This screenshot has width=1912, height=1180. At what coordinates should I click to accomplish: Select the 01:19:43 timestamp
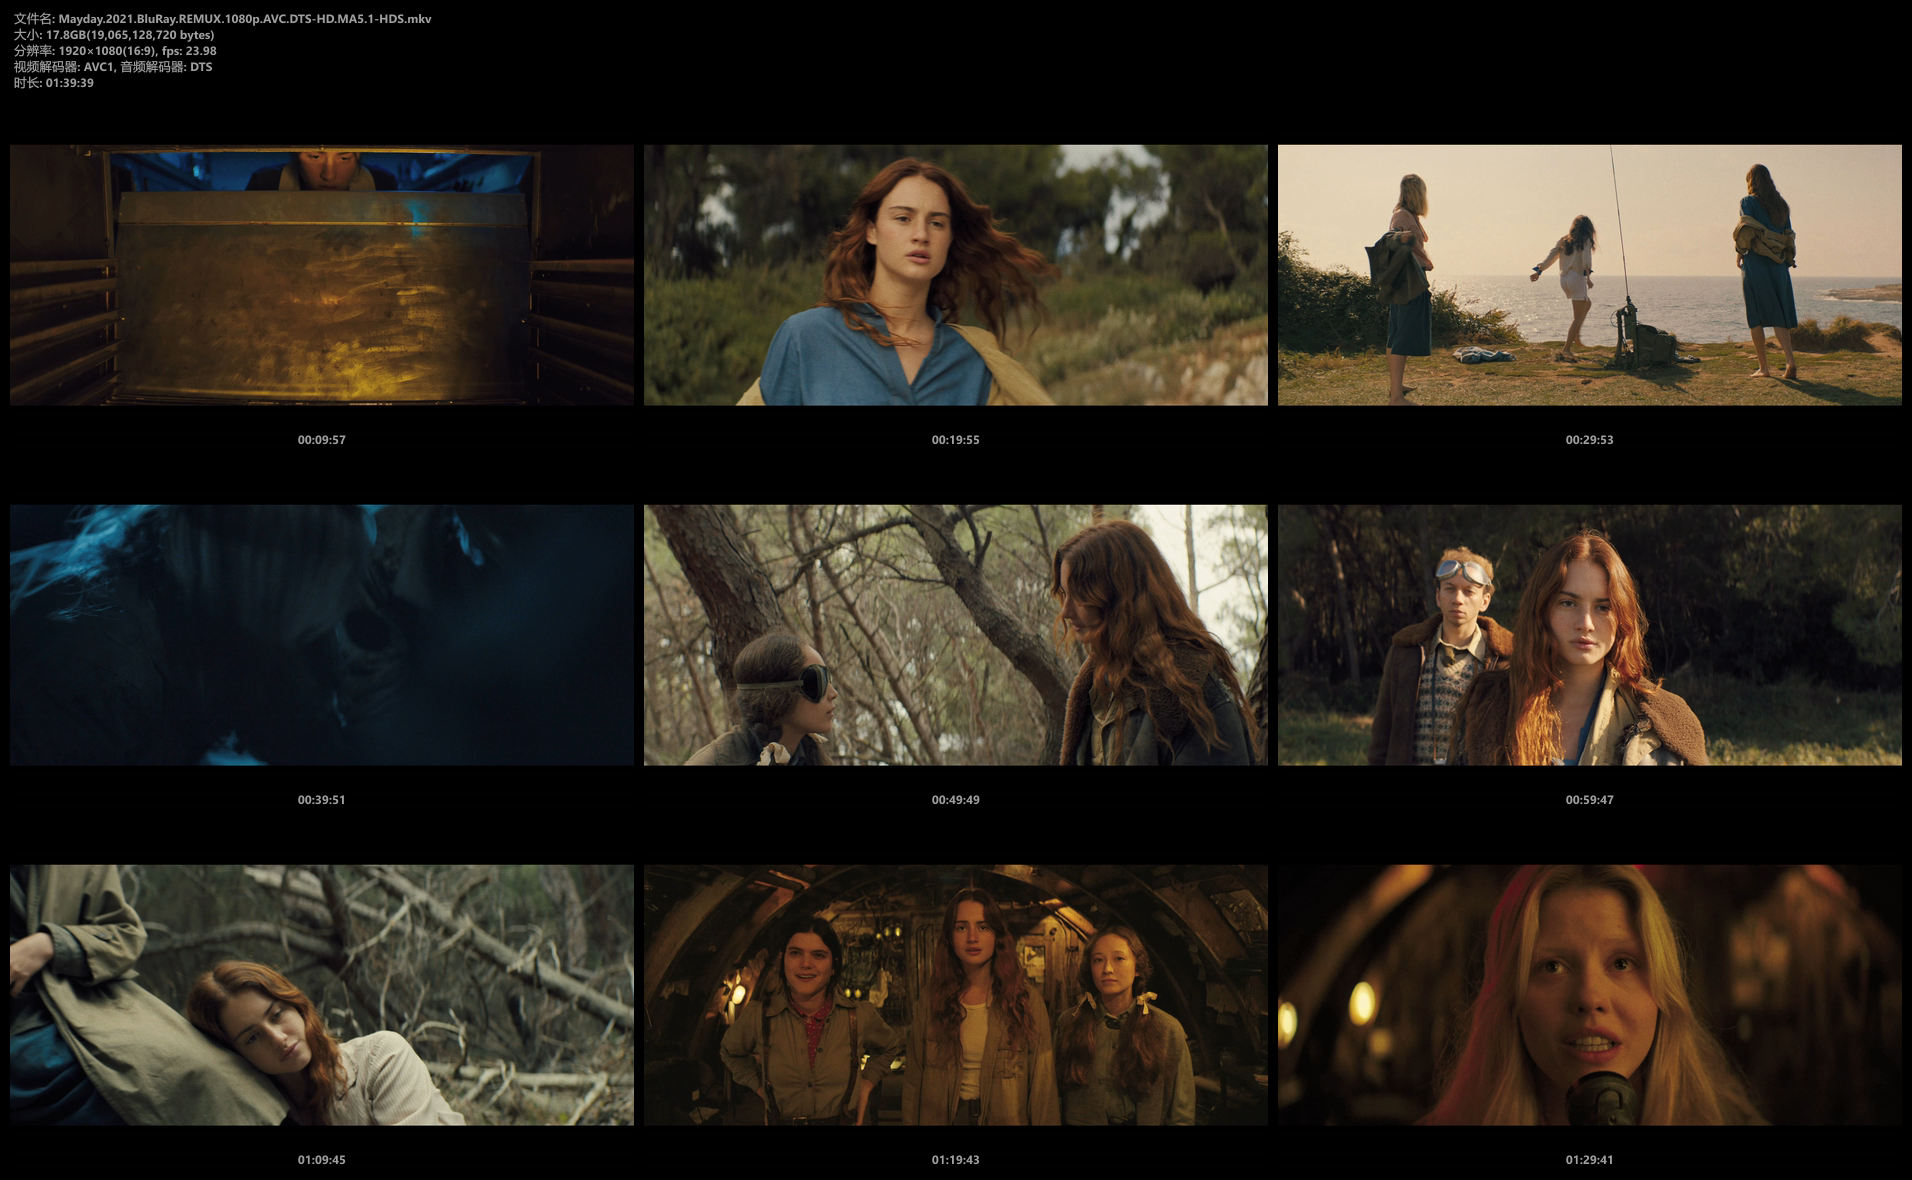pos(955,1160)
